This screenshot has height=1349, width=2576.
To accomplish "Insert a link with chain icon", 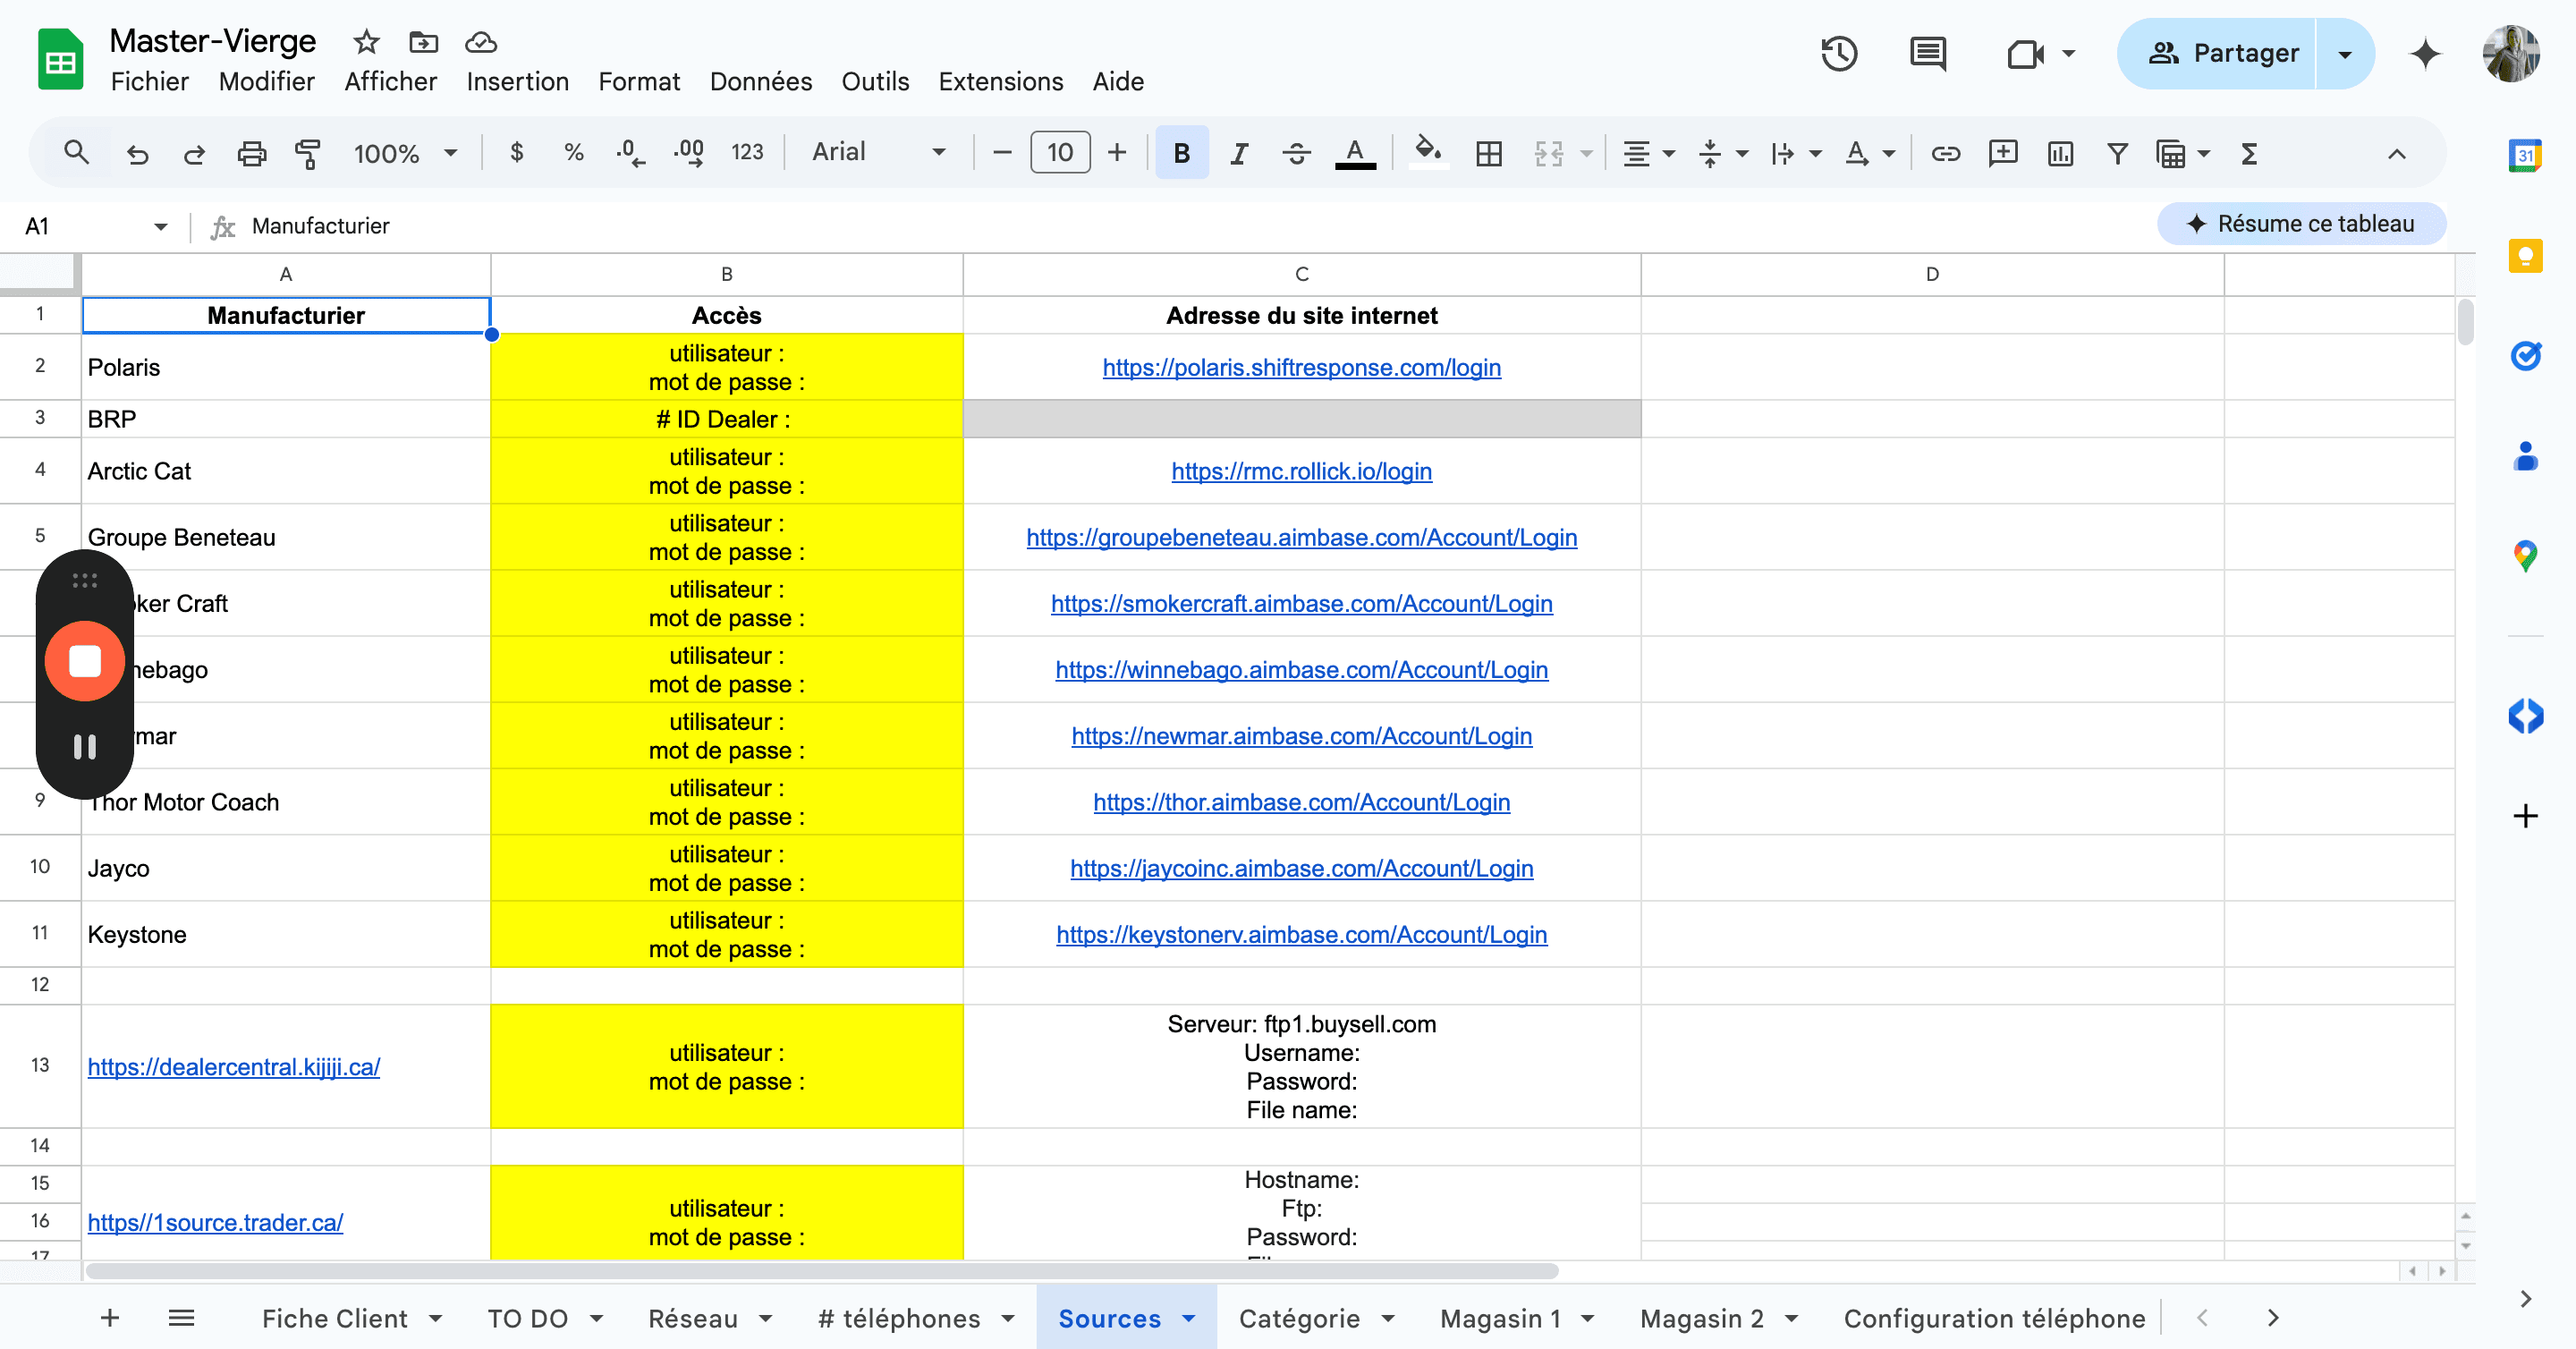I will pyautogui.click(x=1945, y=153).
